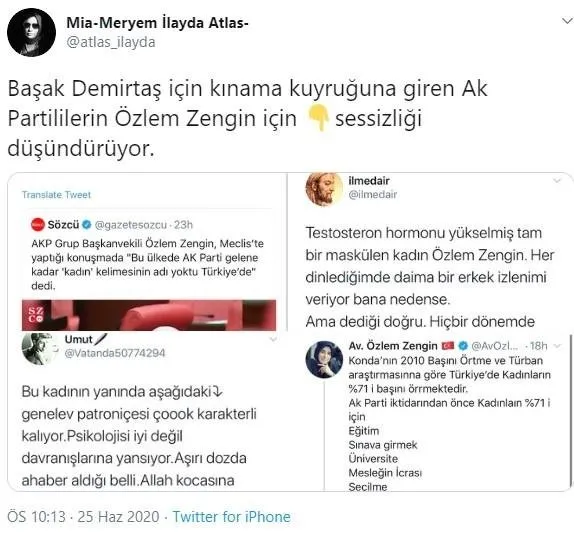
Task: Open Mia-Meryem İlayda Atlas profile picture
Action: pyautogui.click(x=31, y=32)
